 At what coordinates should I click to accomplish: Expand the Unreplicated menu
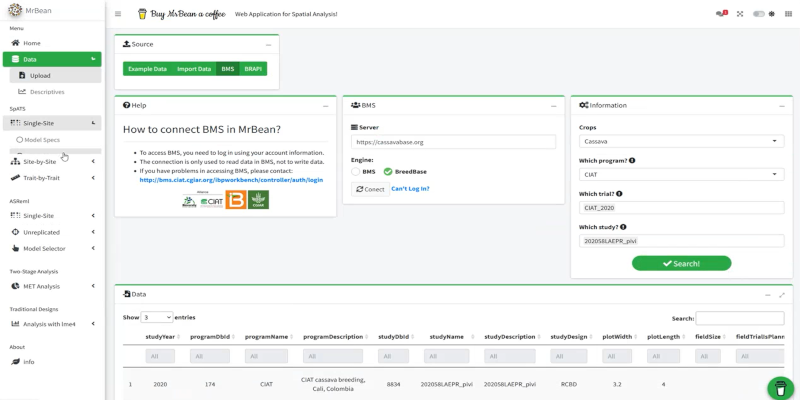point(52,232)
